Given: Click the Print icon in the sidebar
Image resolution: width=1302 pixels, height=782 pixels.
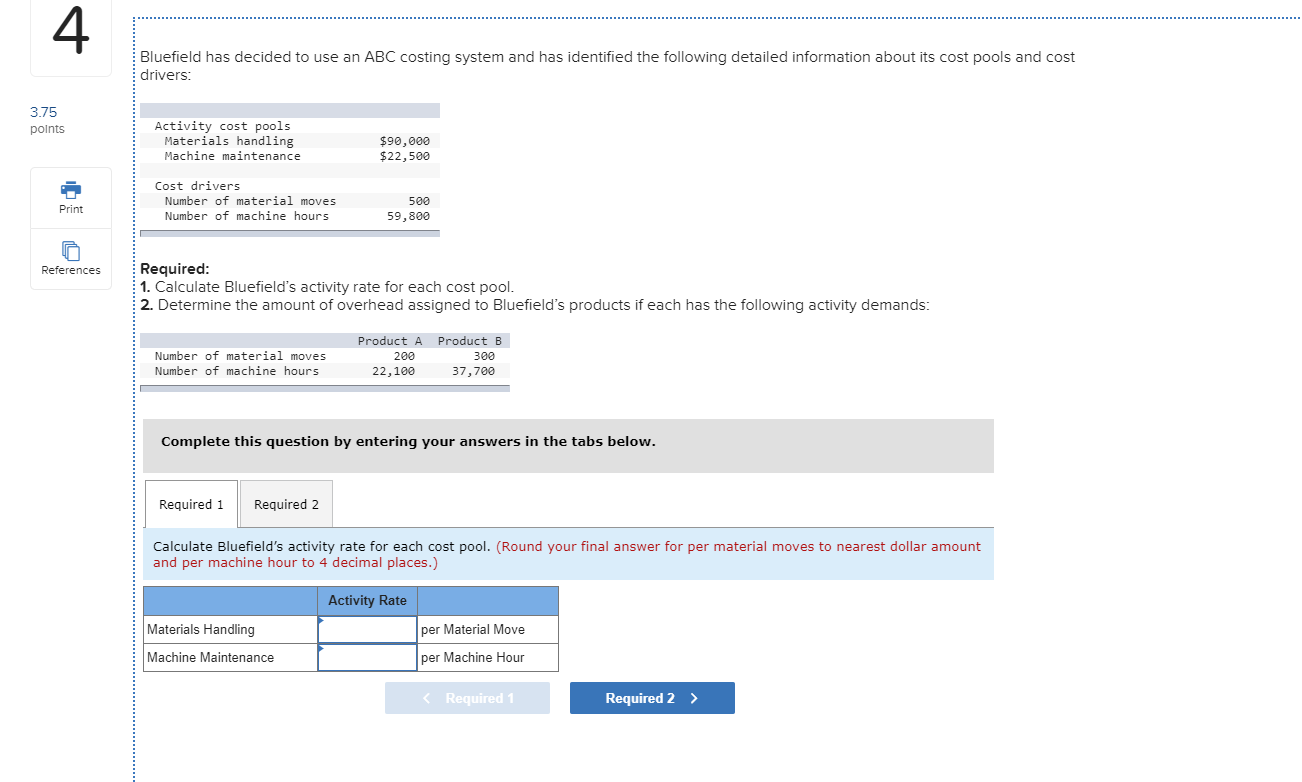Looking at the screenshot, I should pyautogui.click(x=70, y=197).
